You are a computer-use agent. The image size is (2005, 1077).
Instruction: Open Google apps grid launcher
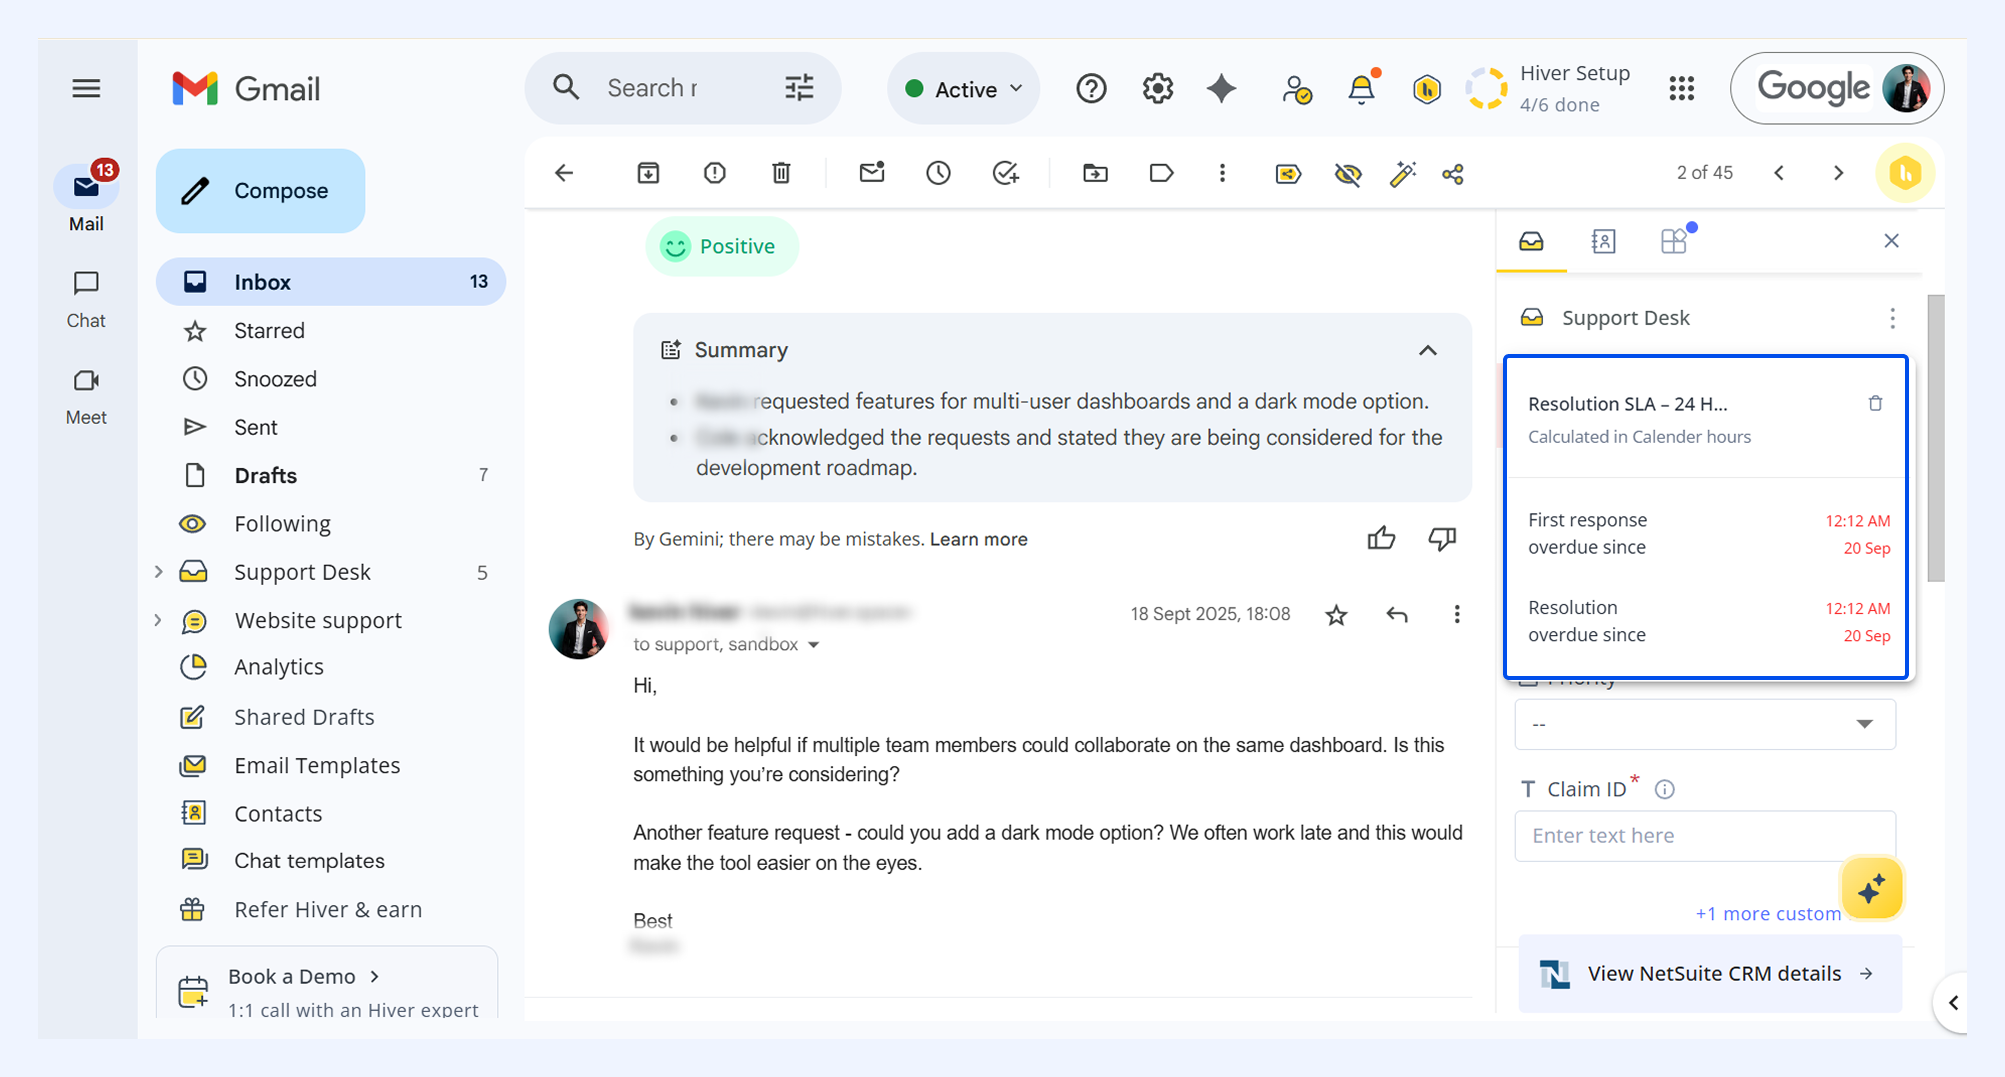tap(1681, 89)
